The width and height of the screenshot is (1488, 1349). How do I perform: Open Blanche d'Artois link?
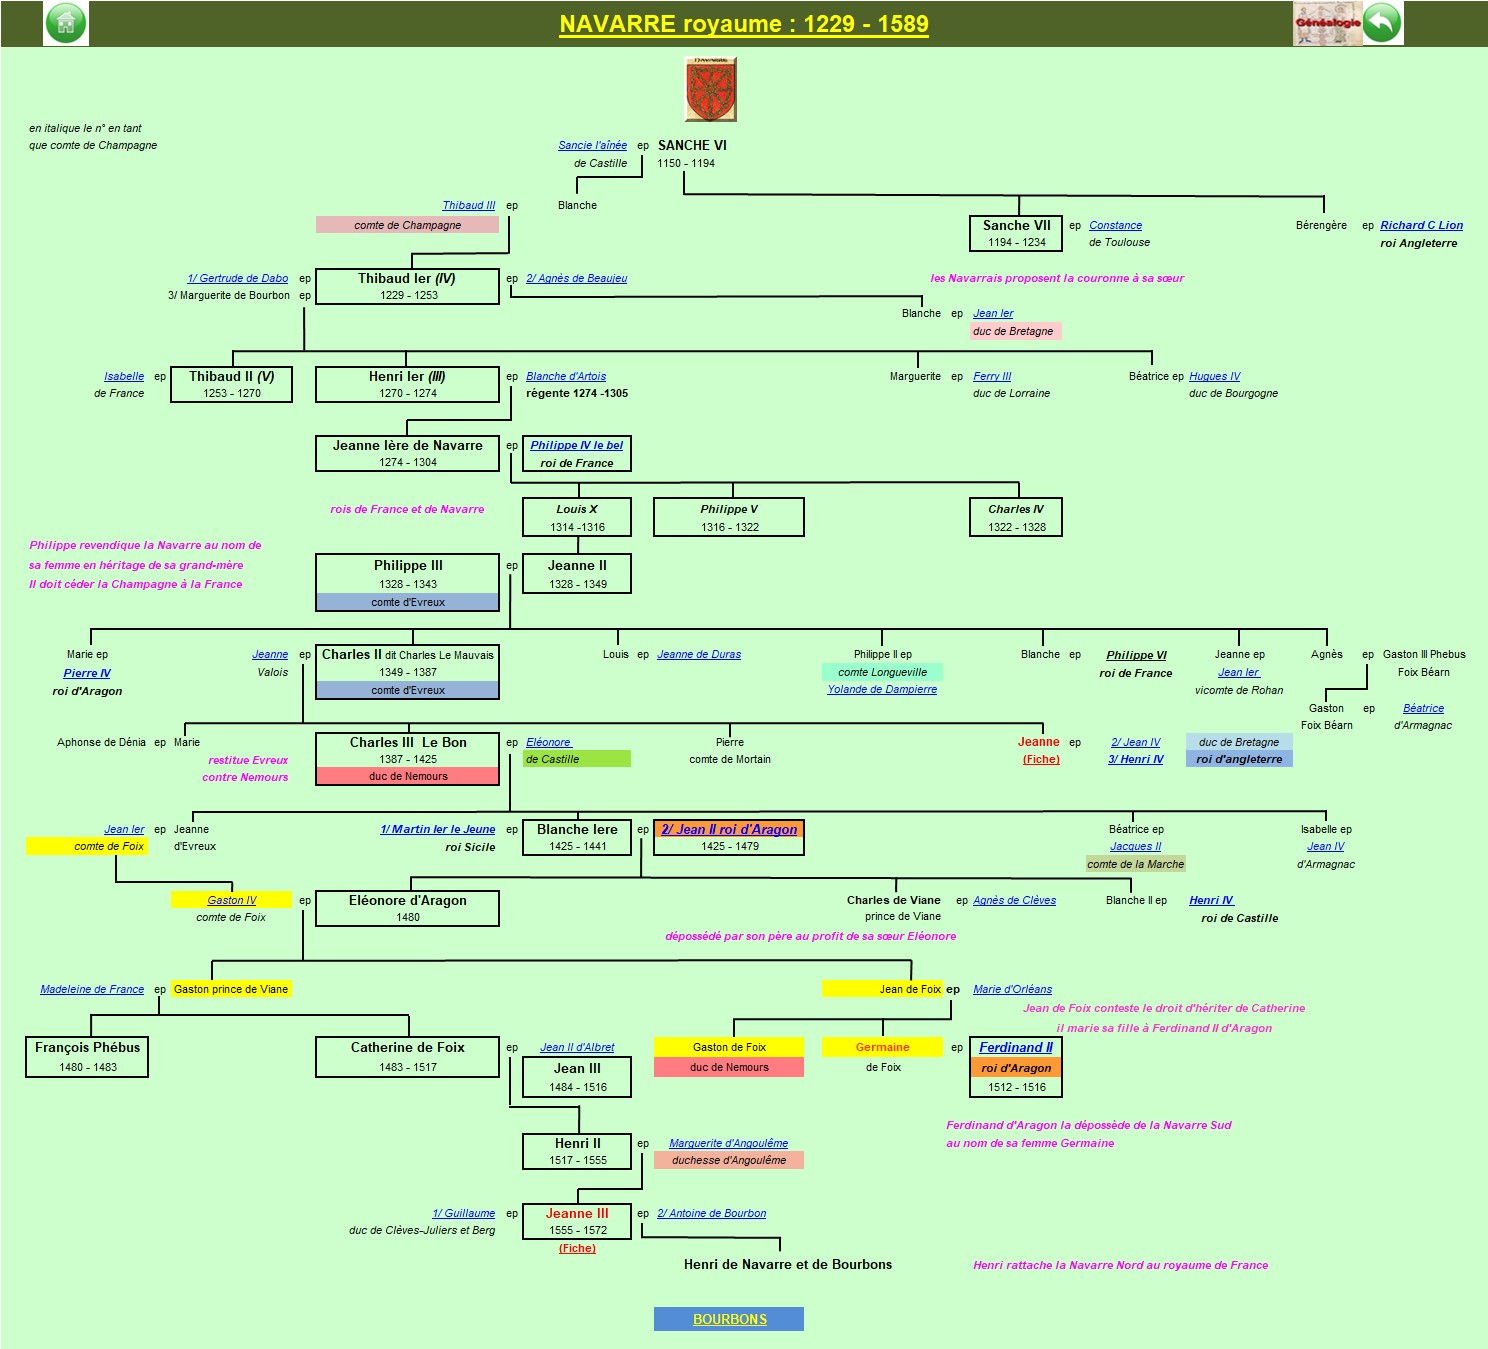[566, 376]
